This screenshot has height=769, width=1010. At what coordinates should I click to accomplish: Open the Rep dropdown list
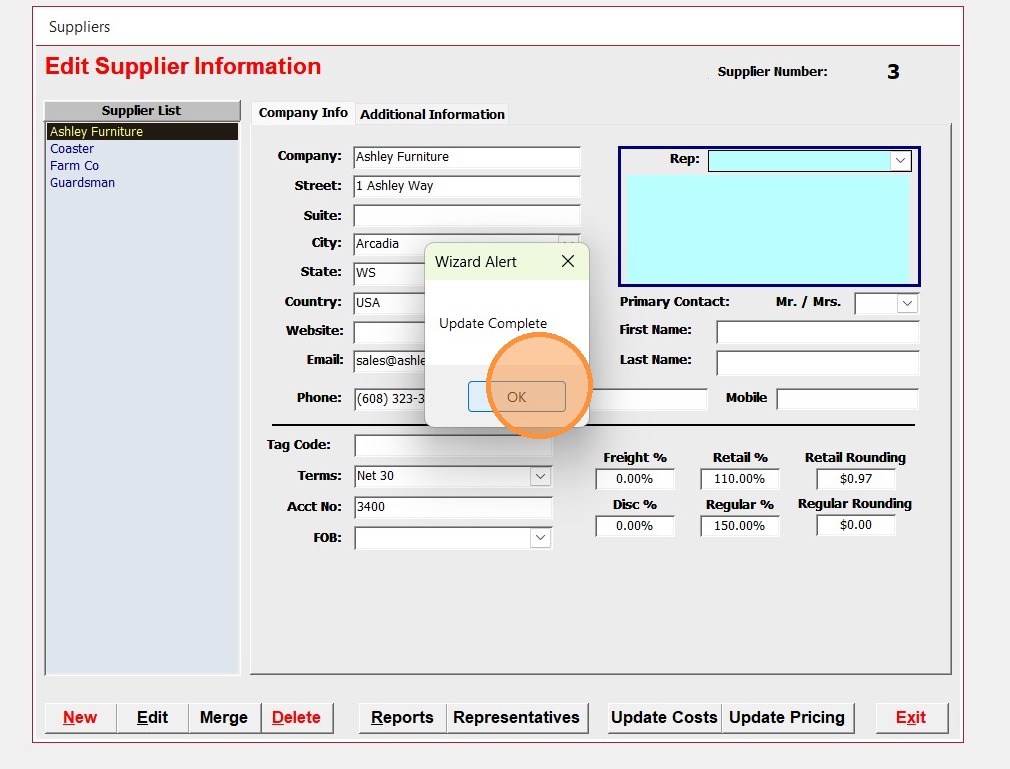tap(899, 161)
